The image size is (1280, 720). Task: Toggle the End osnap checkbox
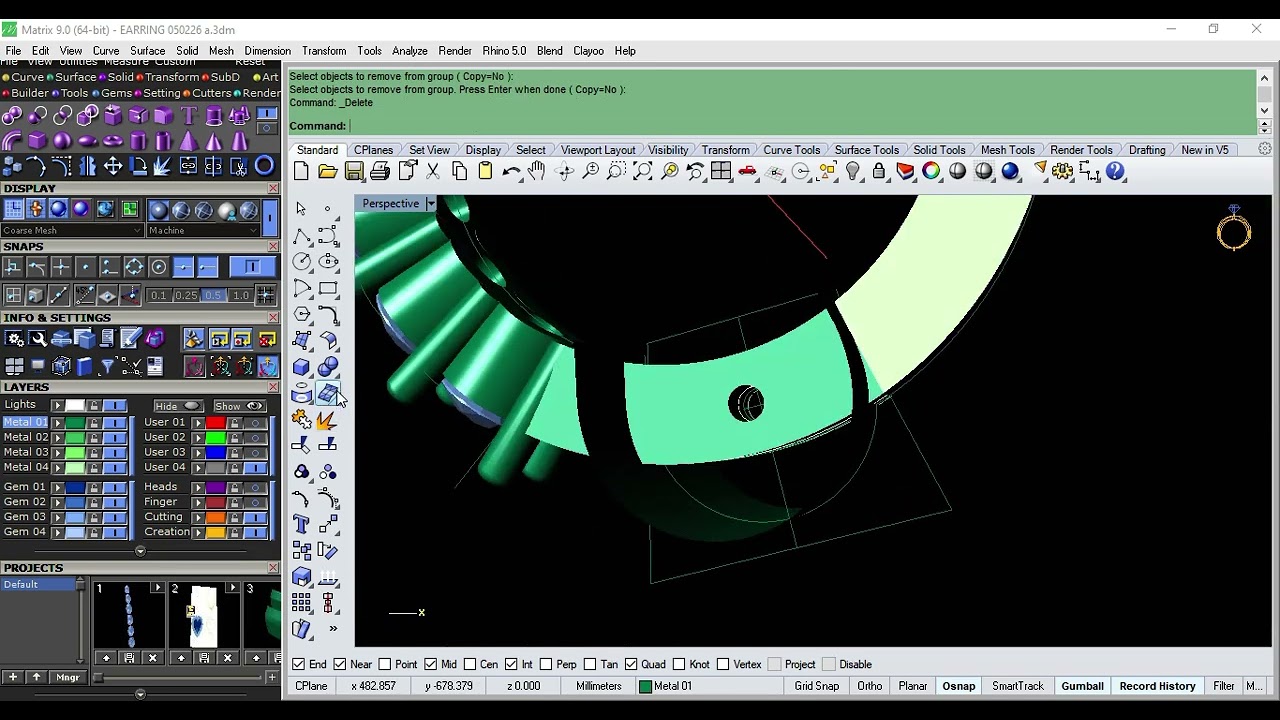click(x=298, y=664)
